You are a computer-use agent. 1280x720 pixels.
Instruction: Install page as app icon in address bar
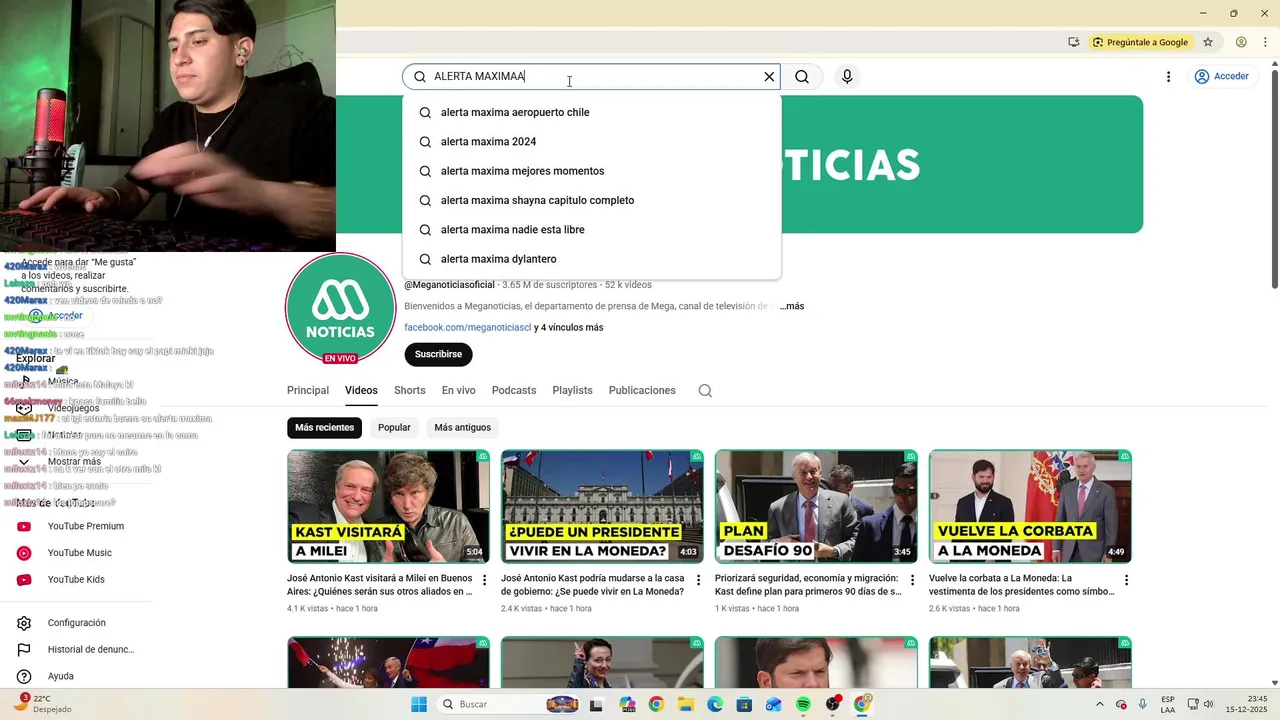(1073, 42)
